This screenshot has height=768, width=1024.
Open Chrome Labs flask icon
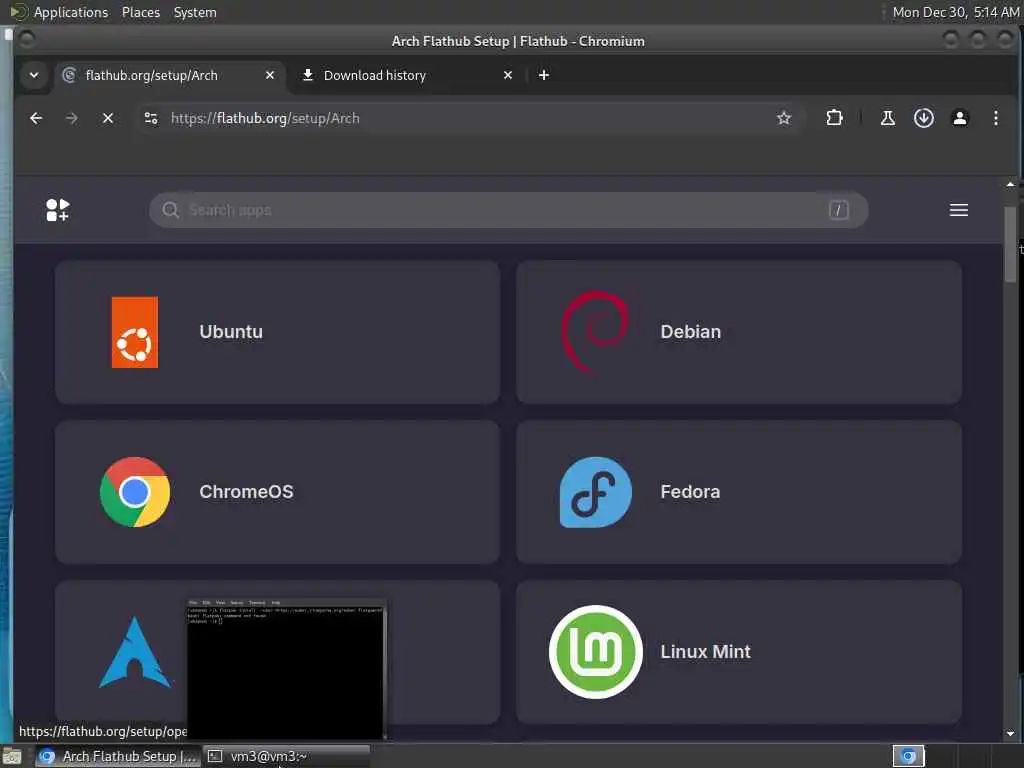(888, 118)
